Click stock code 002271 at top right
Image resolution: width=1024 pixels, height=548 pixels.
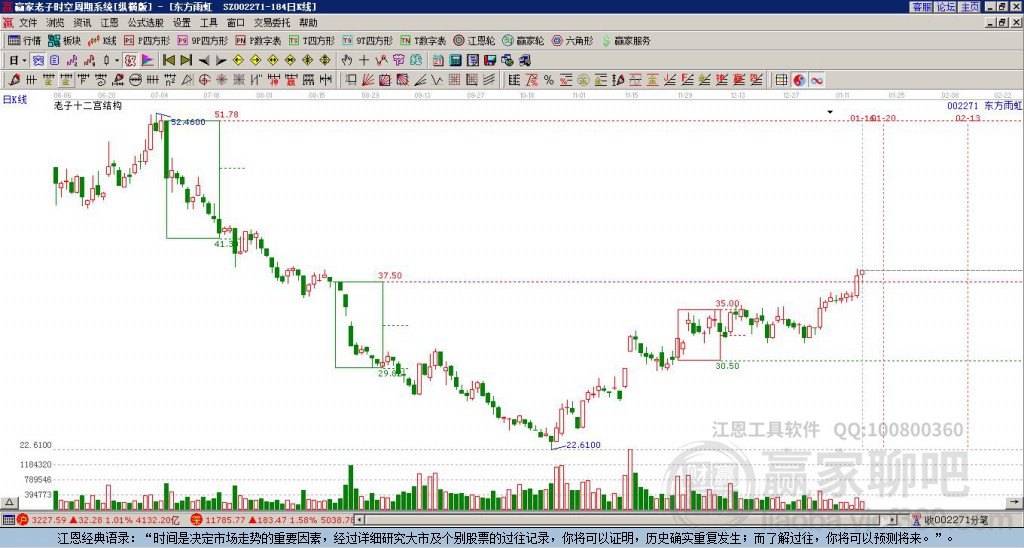point(963,105)
